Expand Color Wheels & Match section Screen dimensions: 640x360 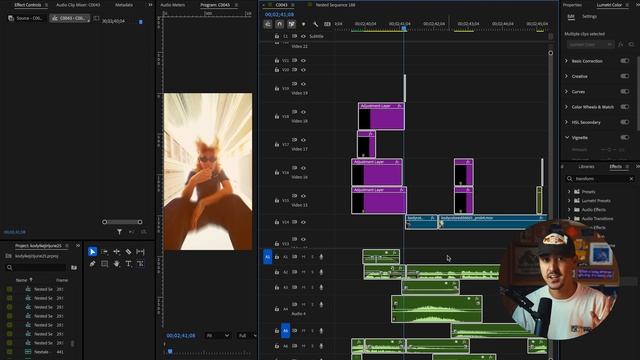567,107
